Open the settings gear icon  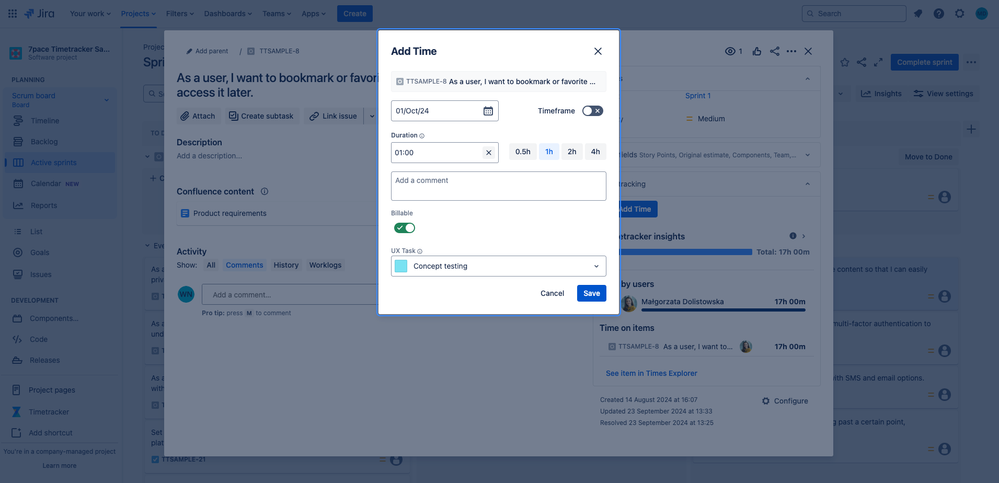click(959, 13)
